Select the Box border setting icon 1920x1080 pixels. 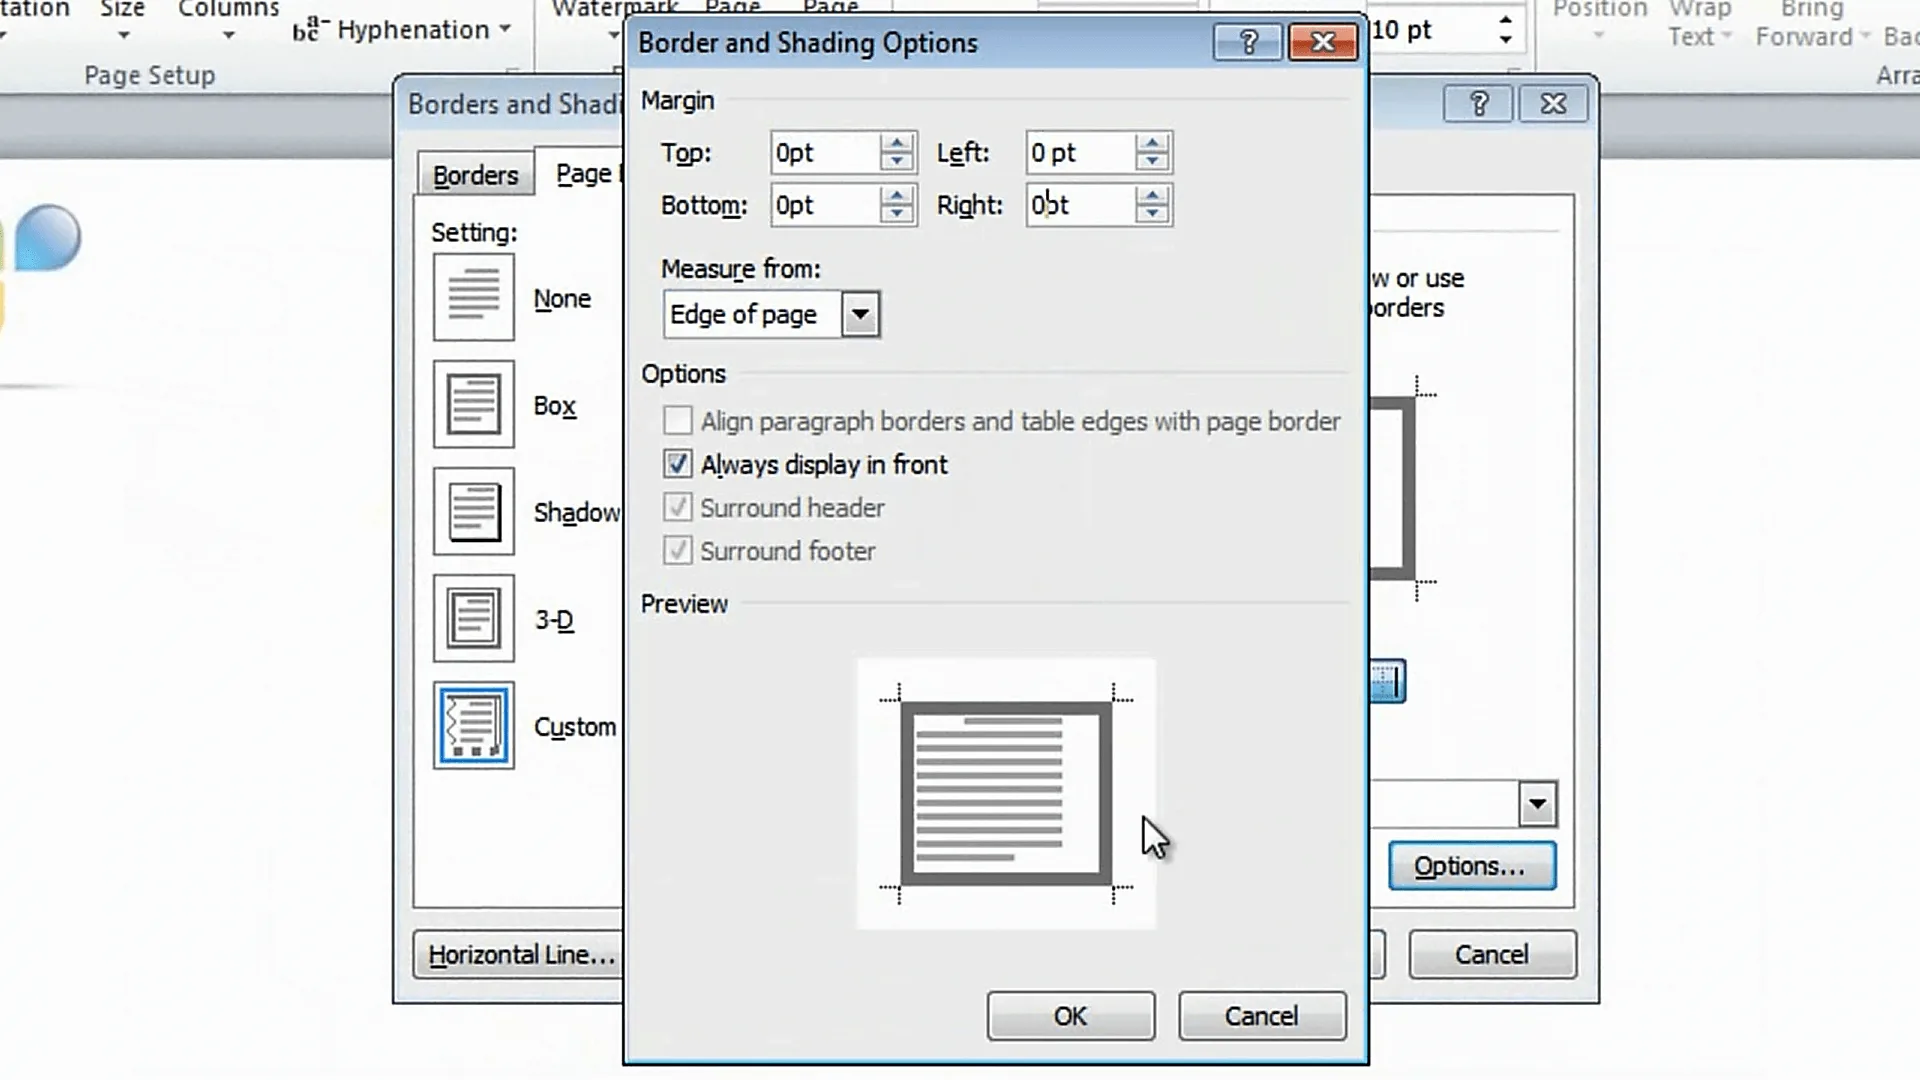[473, 404]
